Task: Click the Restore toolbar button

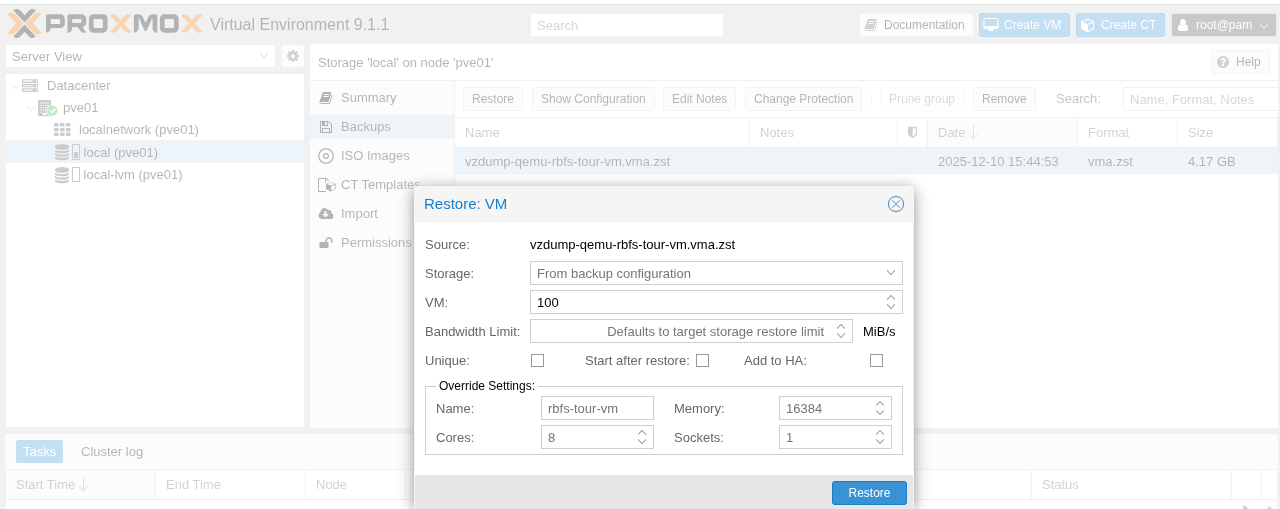Action: click(x=492, y=99)
